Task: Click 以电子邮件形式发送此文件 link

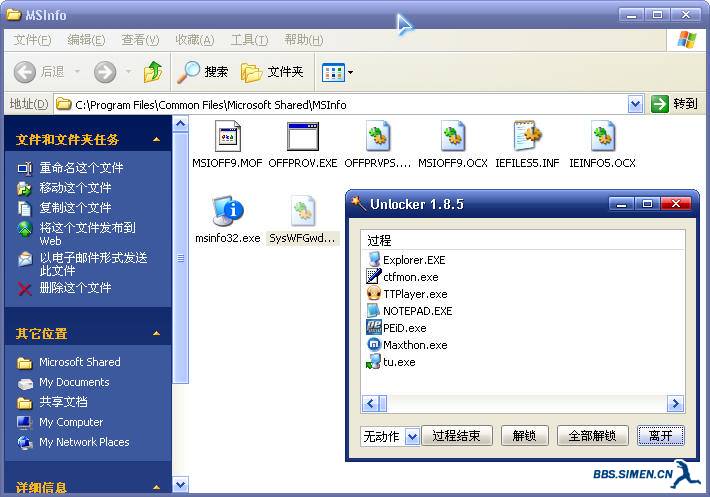Action: (93, 264)
